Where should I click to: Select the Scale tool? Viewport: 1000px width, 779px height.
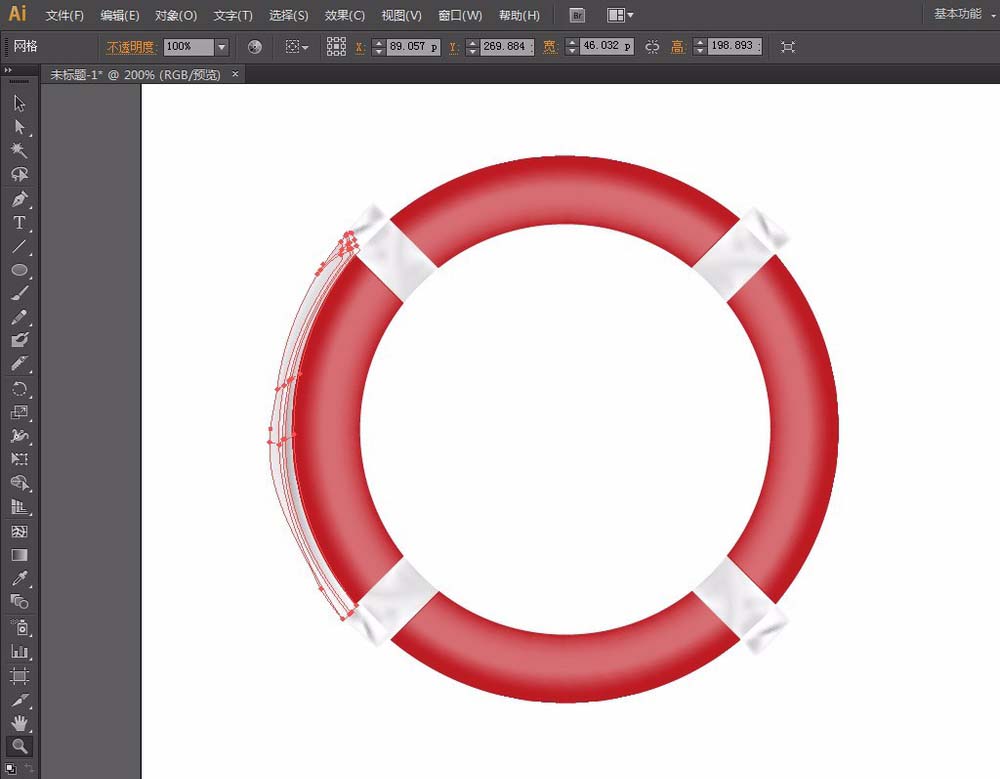click(19, 413)
